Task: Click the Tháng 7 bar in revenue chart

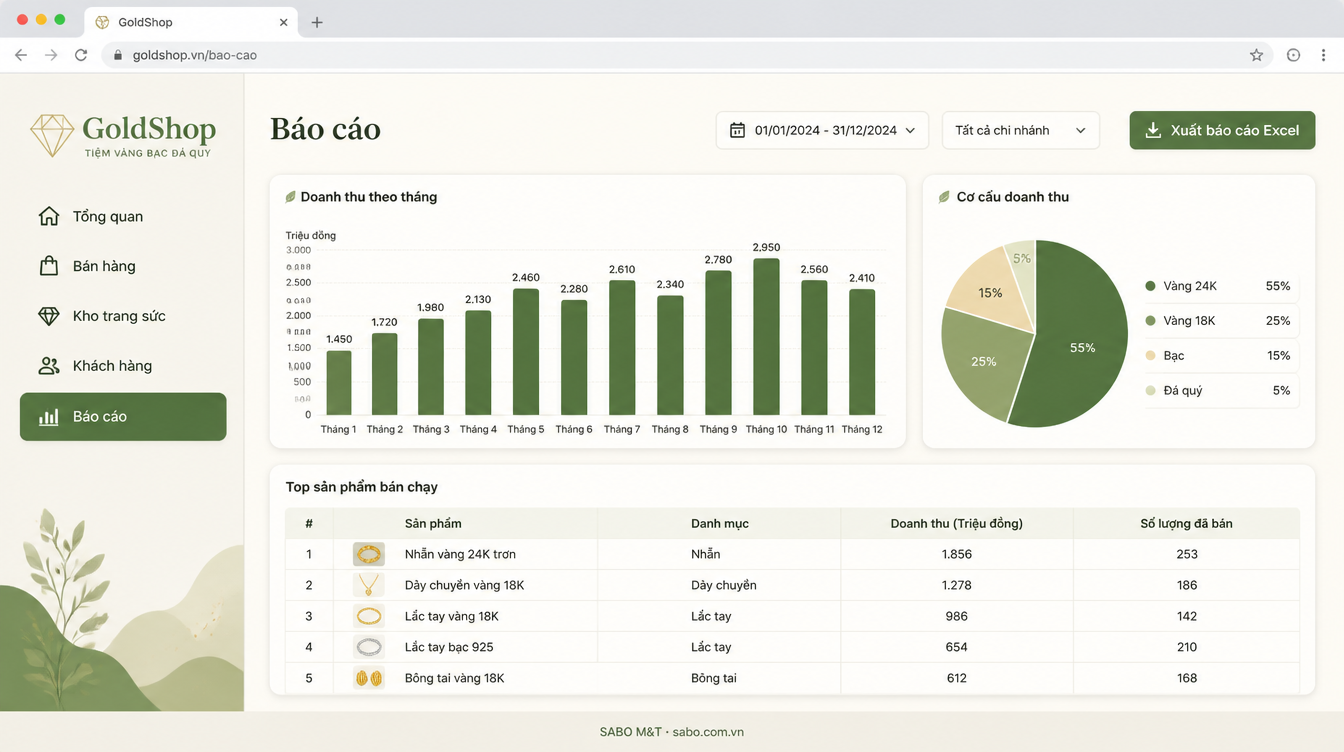Action: 622,348
